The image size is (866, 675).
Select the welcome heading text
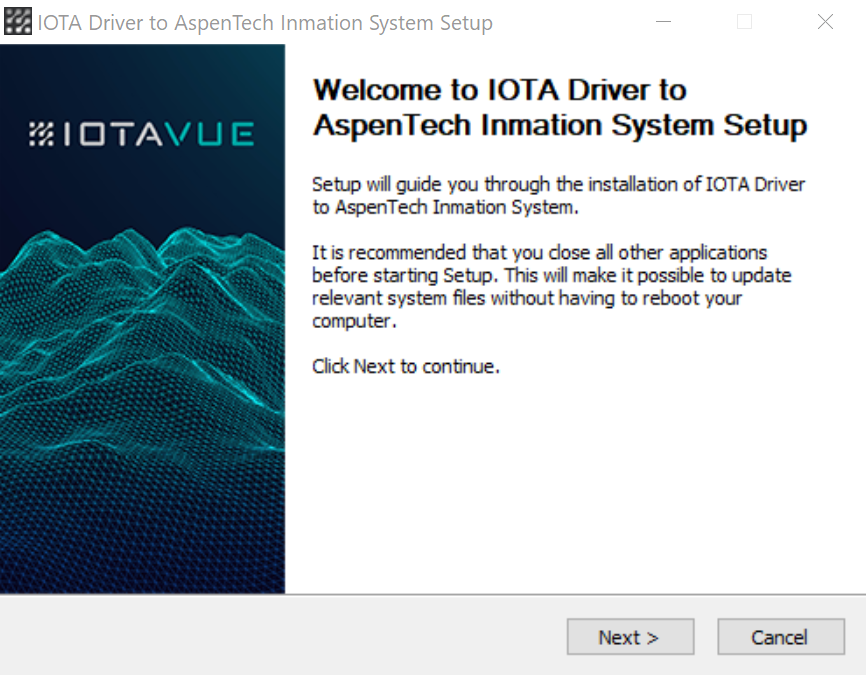[x=560, y=107]
